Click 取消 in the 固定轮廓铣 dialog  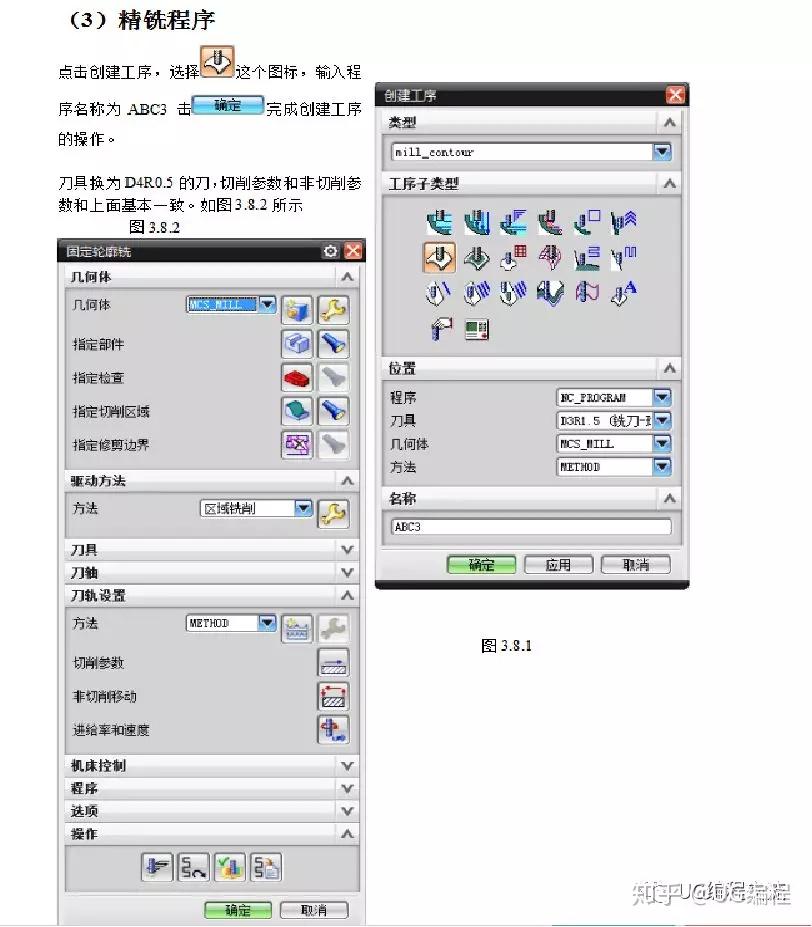coord(313,910)
